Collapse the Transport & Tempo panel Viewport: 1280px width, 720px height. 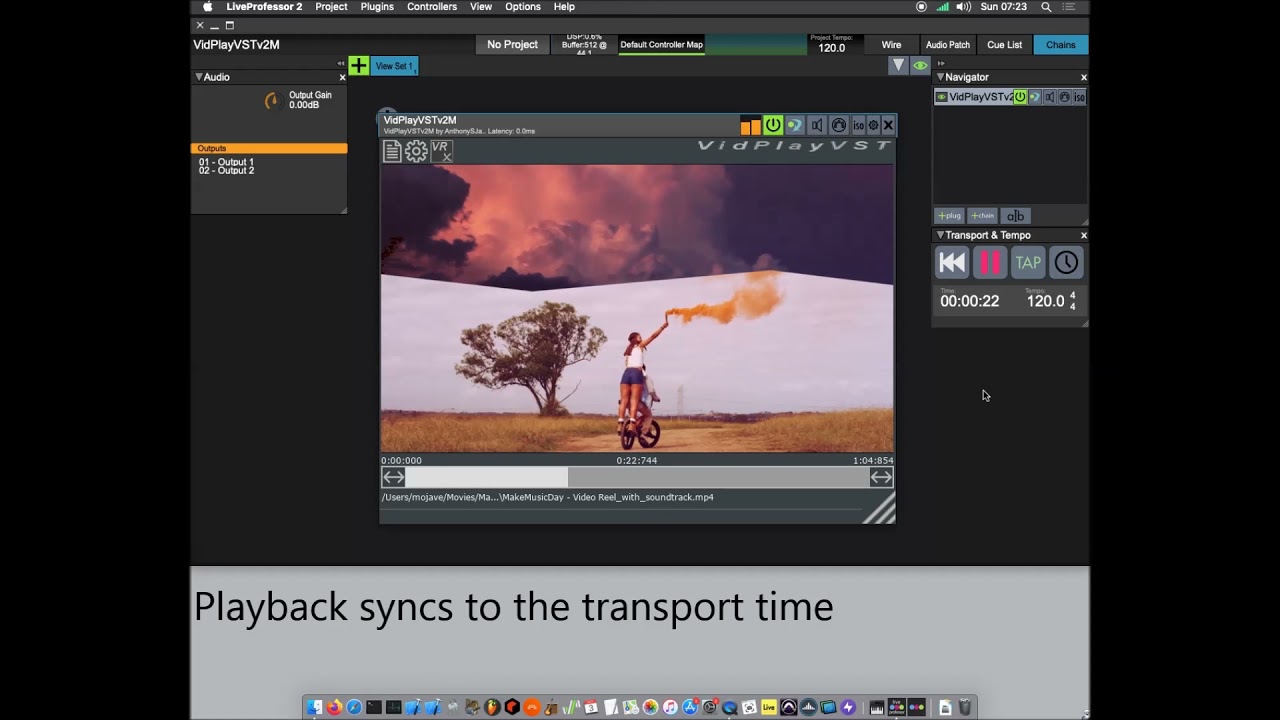(x=940, y=235)
